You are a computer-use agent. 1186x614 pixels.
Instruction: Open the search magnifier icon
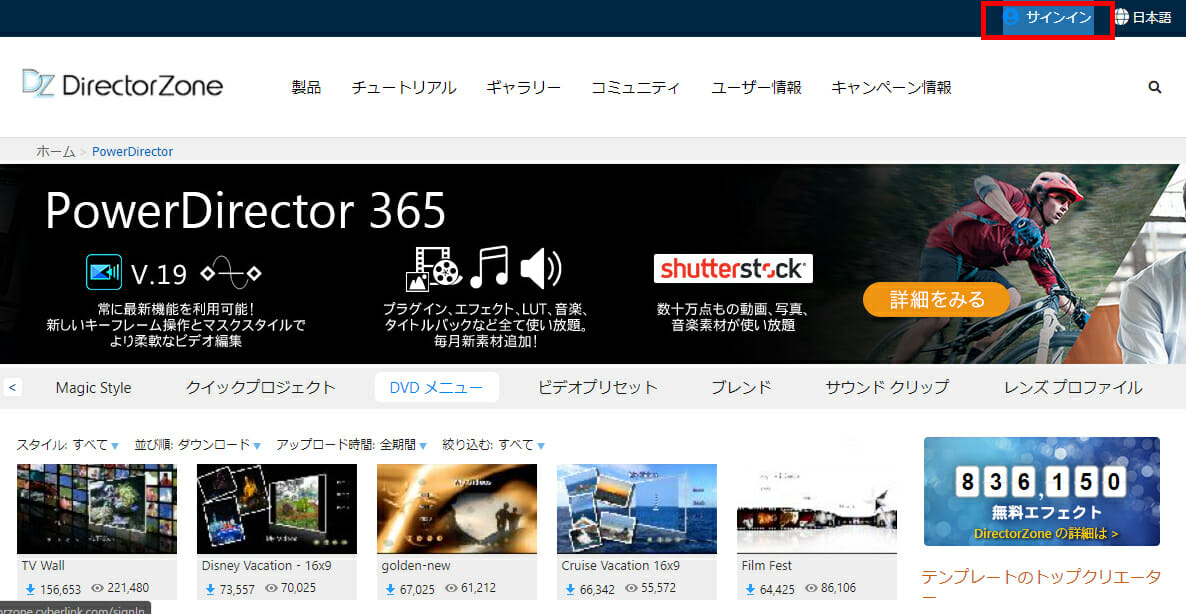[1154, 87]
